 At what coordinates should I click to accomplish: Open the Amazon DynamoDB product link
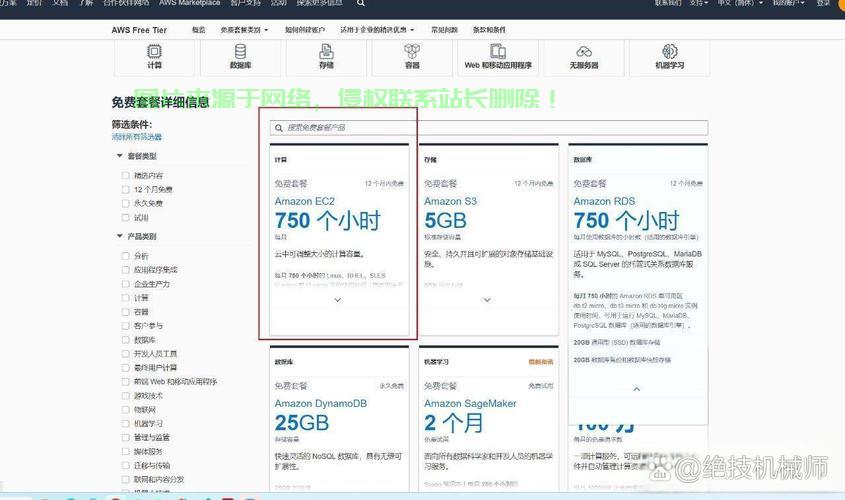pyautogui.click(x=321, y=404)
